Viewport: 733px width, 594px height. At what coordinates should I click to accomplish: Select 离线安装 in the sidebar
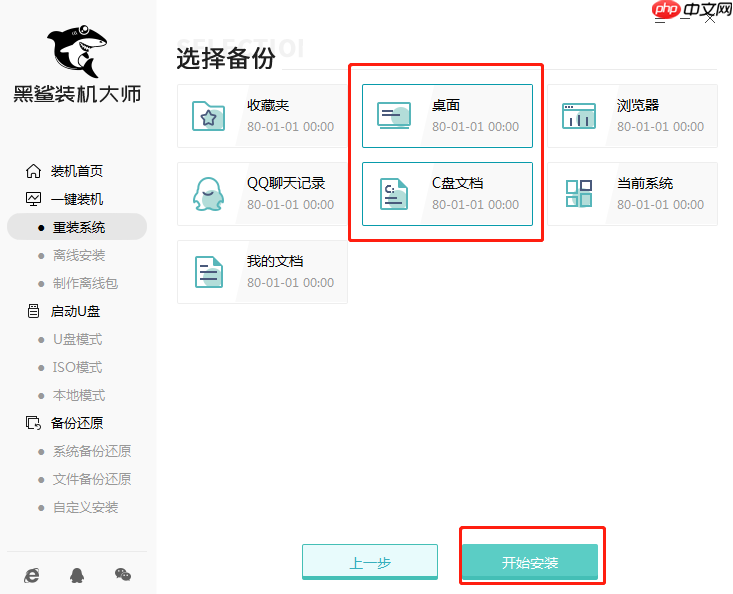pos(79,255)
